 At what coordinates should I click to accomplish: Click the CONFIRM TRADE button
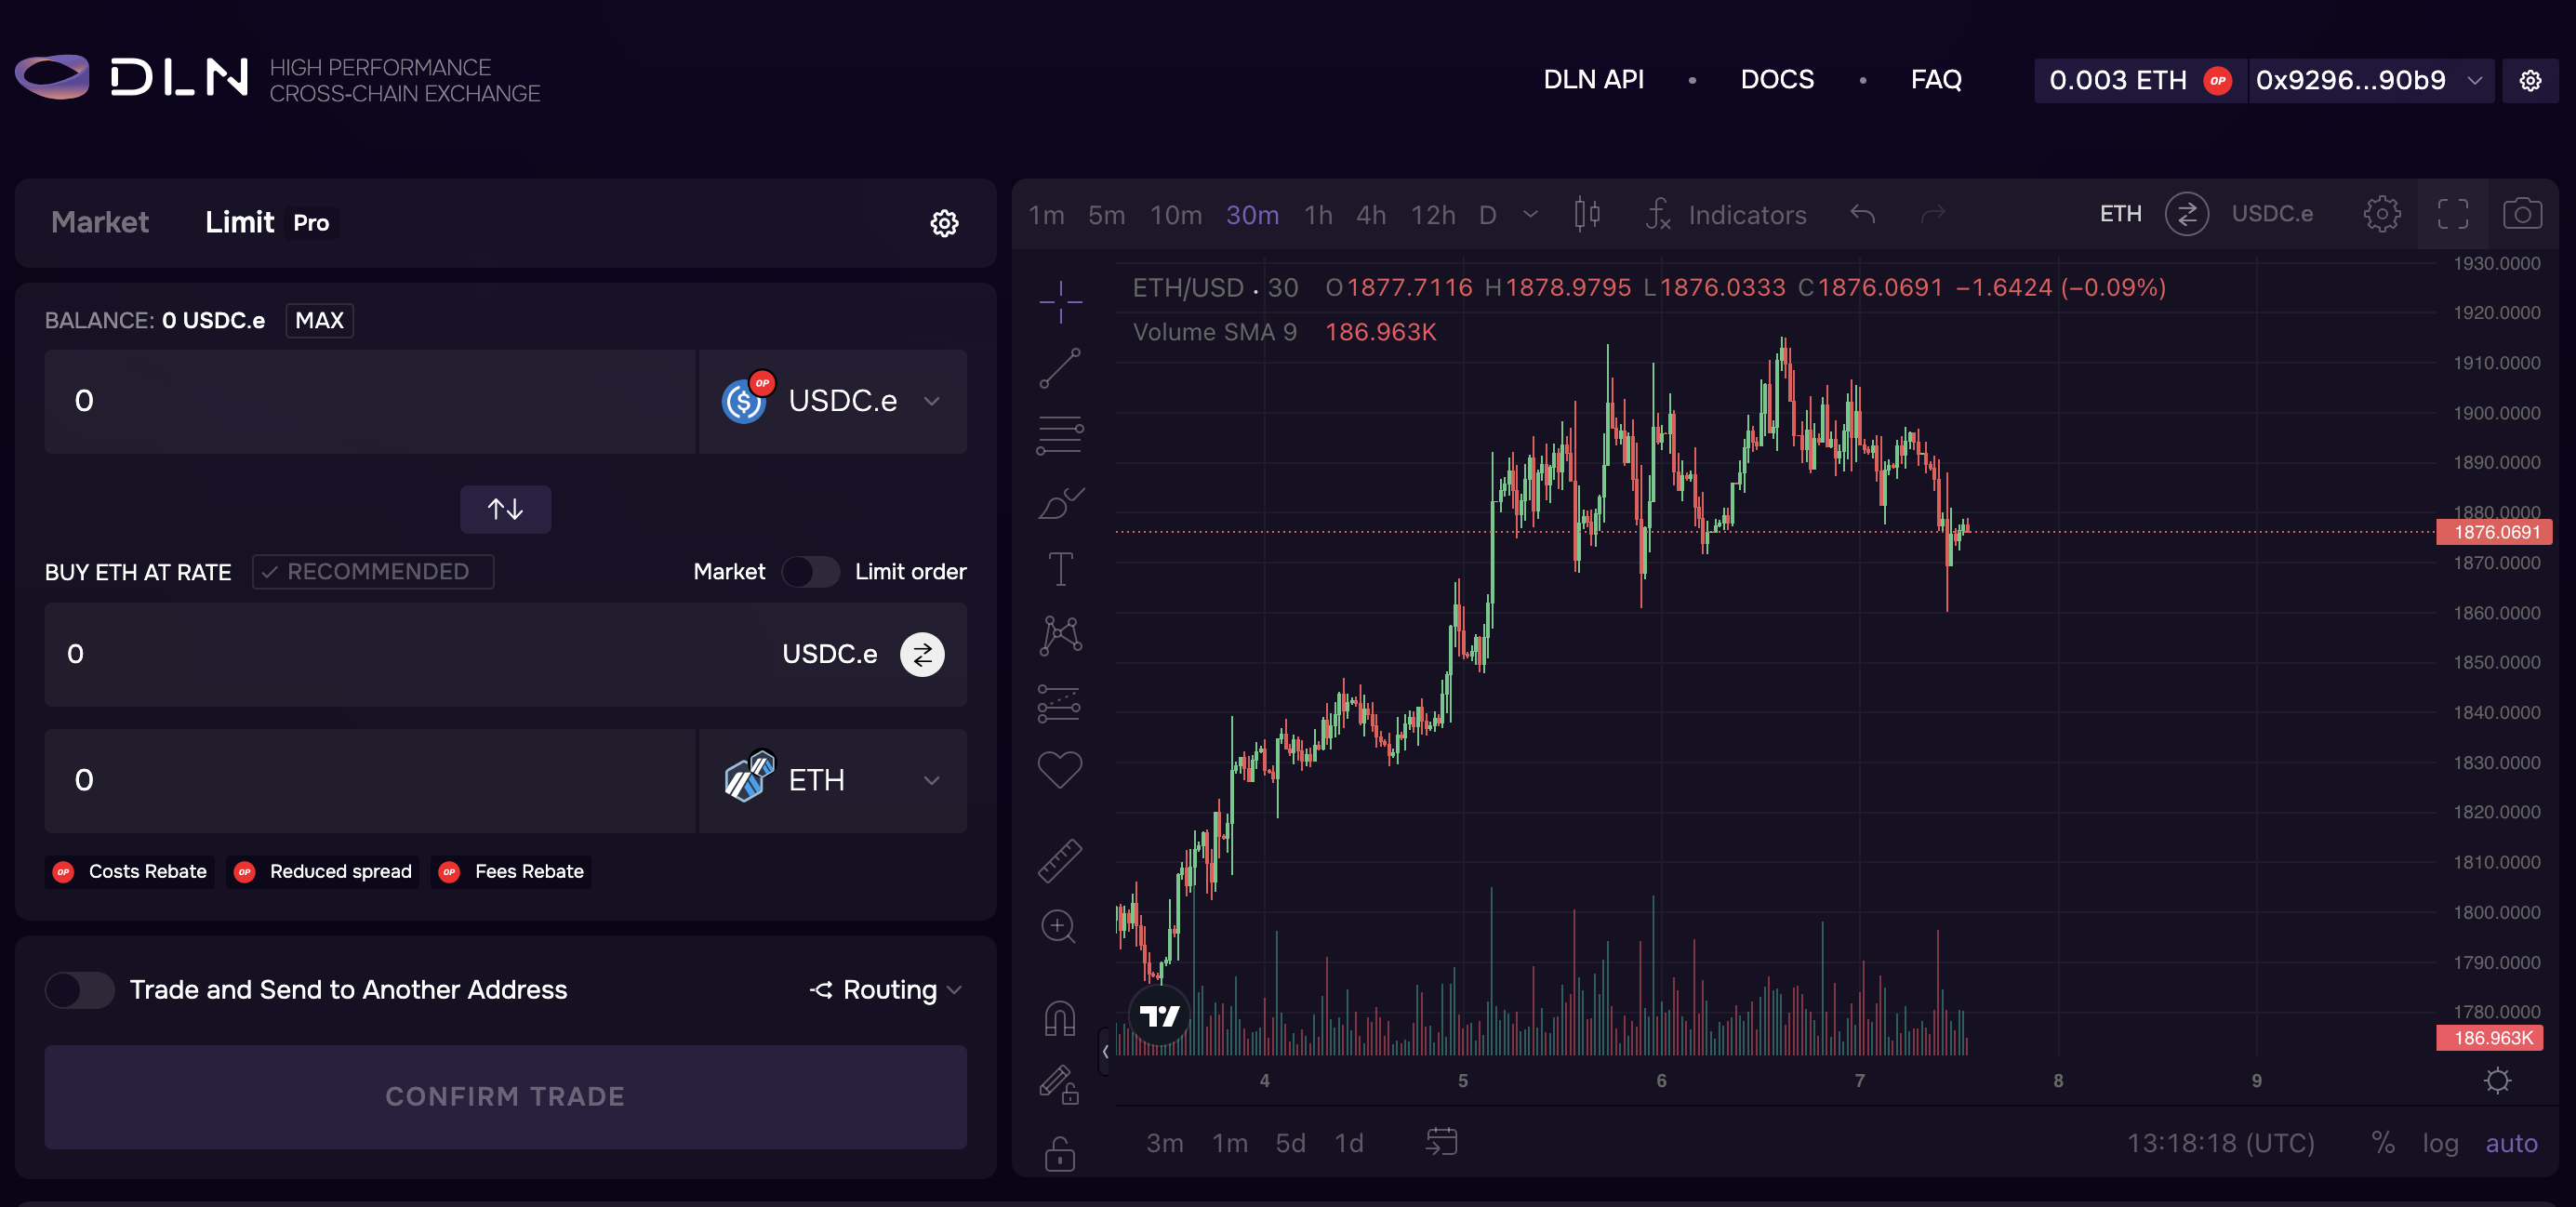[x=505, y=1097]
